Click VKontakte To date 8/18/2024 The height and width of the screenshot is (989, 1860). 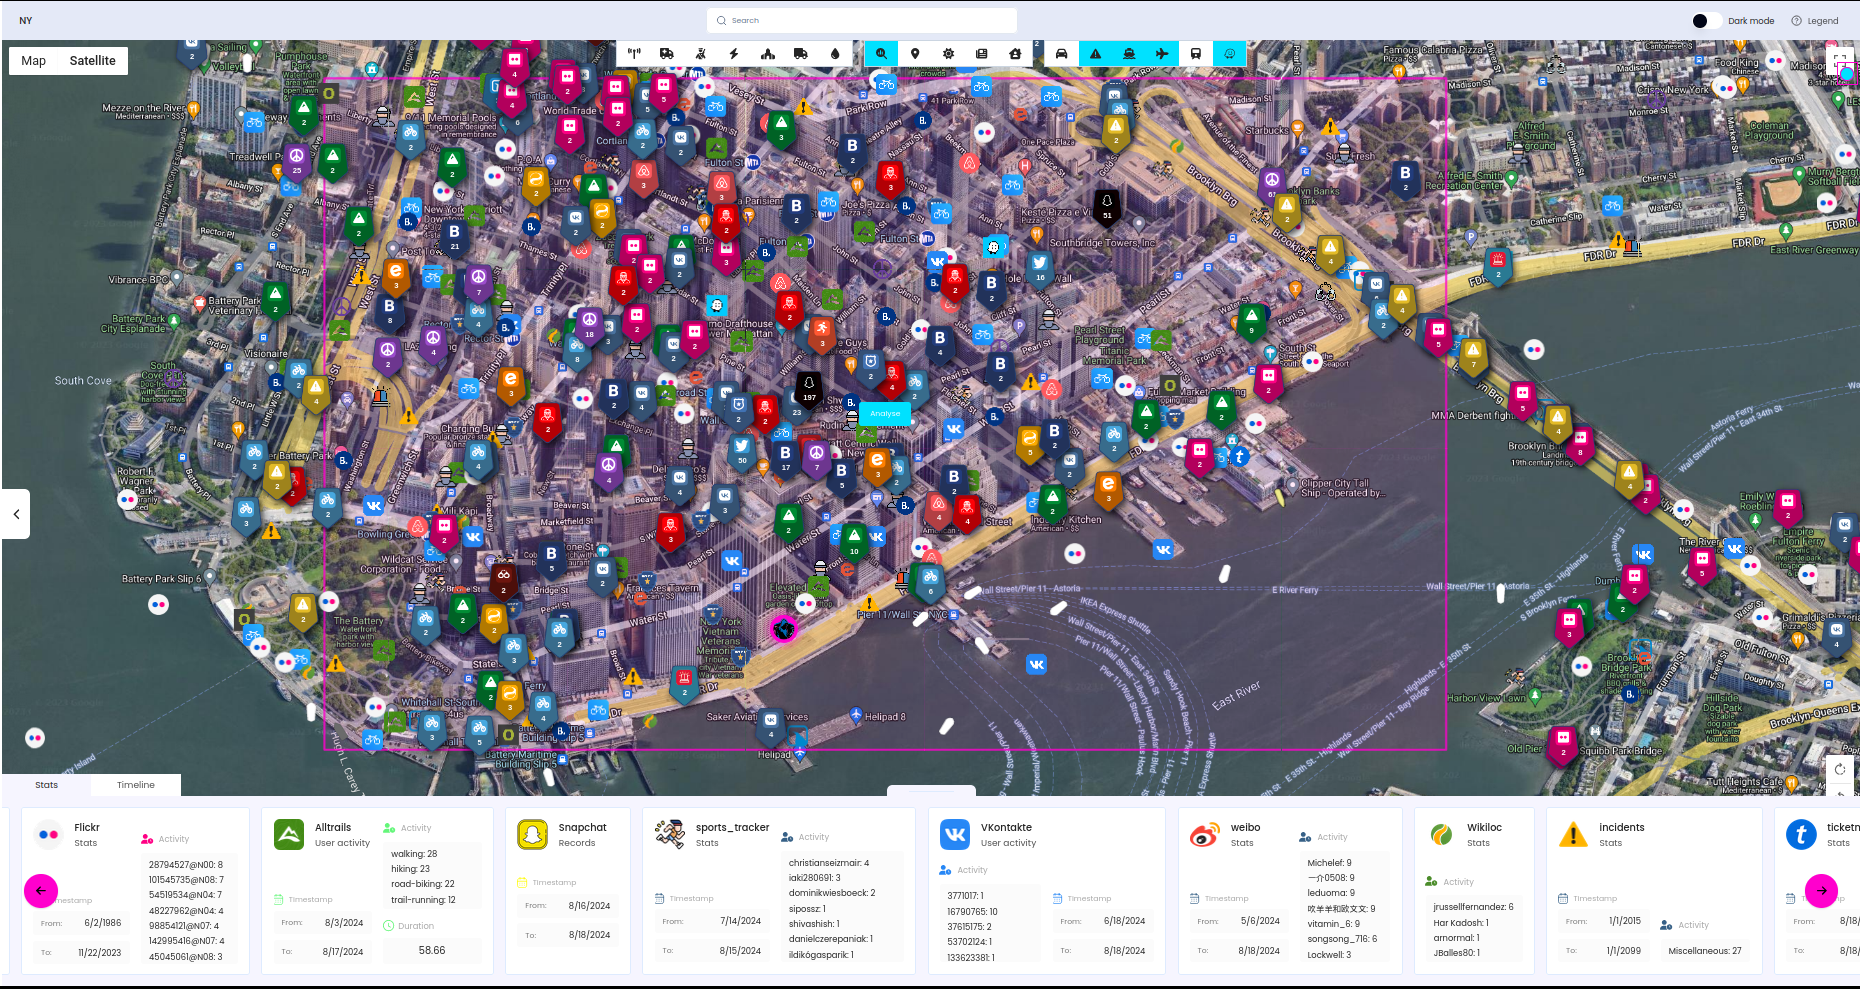[x=1125, y=951]
